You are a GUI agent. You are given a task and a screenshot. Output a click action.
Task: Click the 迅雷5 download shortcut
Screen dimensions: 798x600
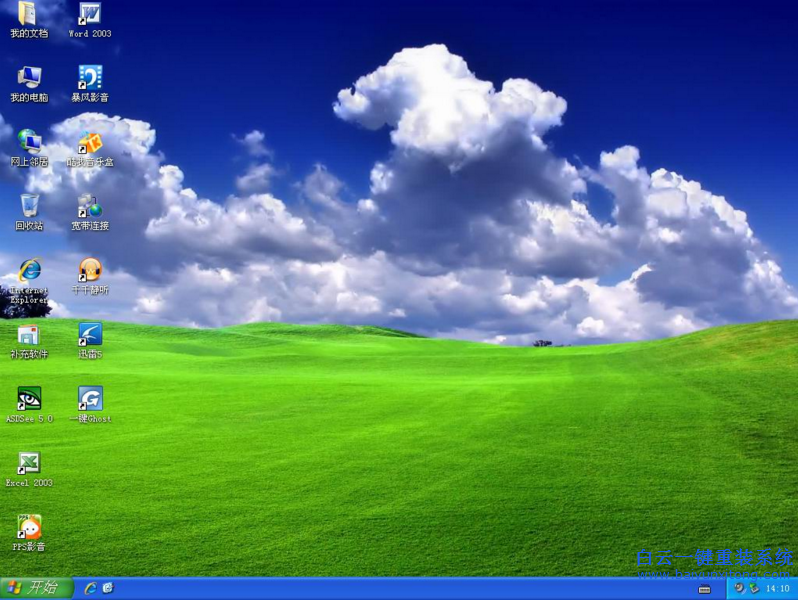pos(90,335)
